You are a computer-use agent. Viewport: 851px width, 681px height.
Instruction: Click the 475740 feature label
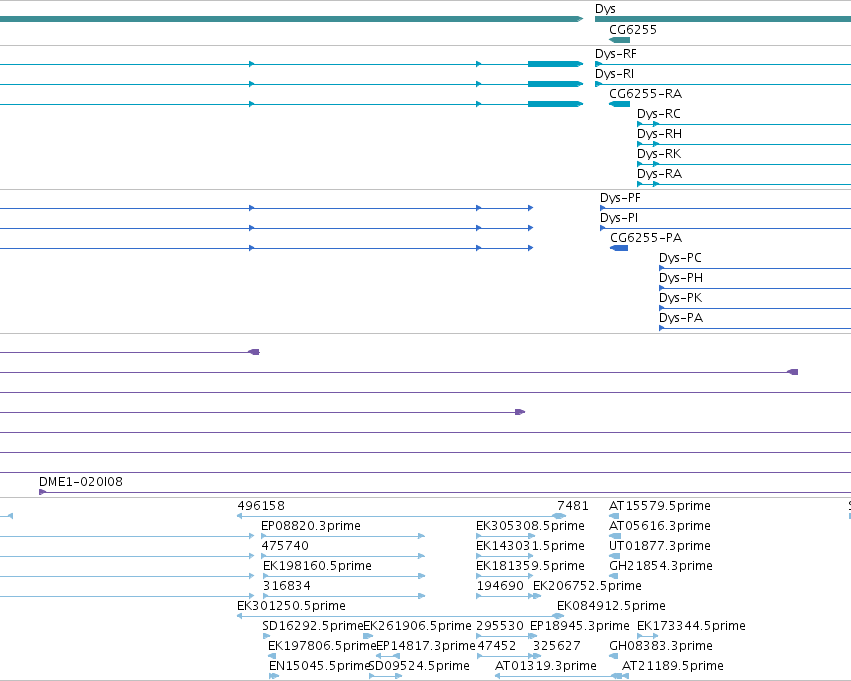pos(285,546)
